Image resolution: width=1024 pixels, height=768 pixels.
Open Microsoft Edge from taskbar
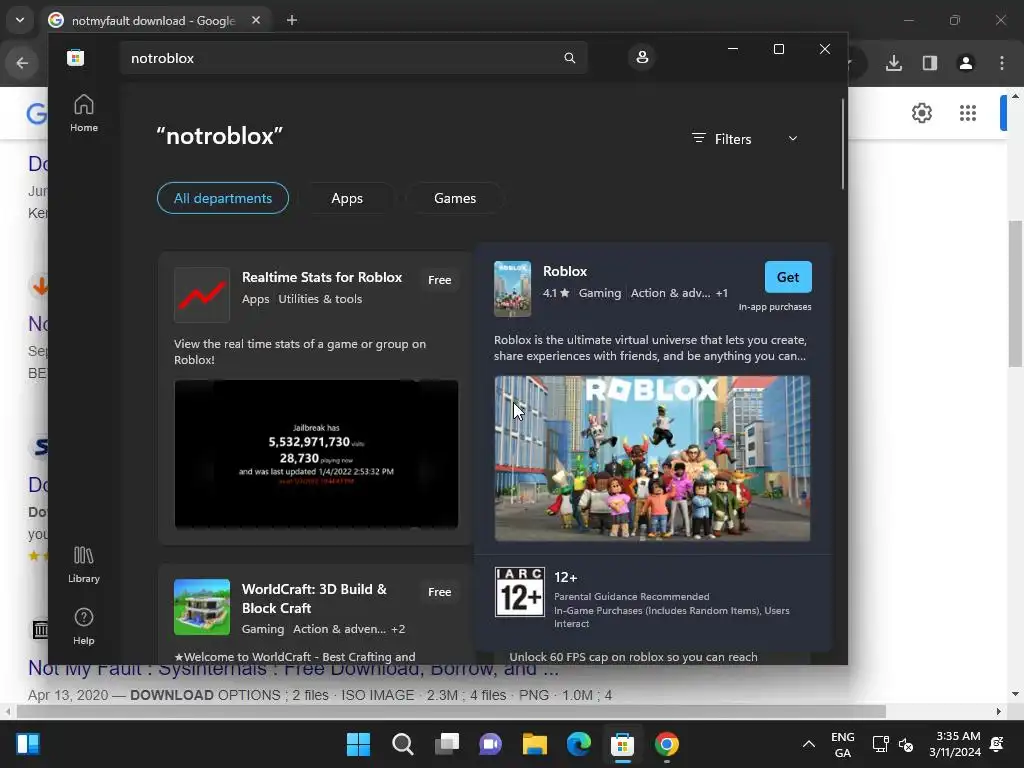click(579, 744)
